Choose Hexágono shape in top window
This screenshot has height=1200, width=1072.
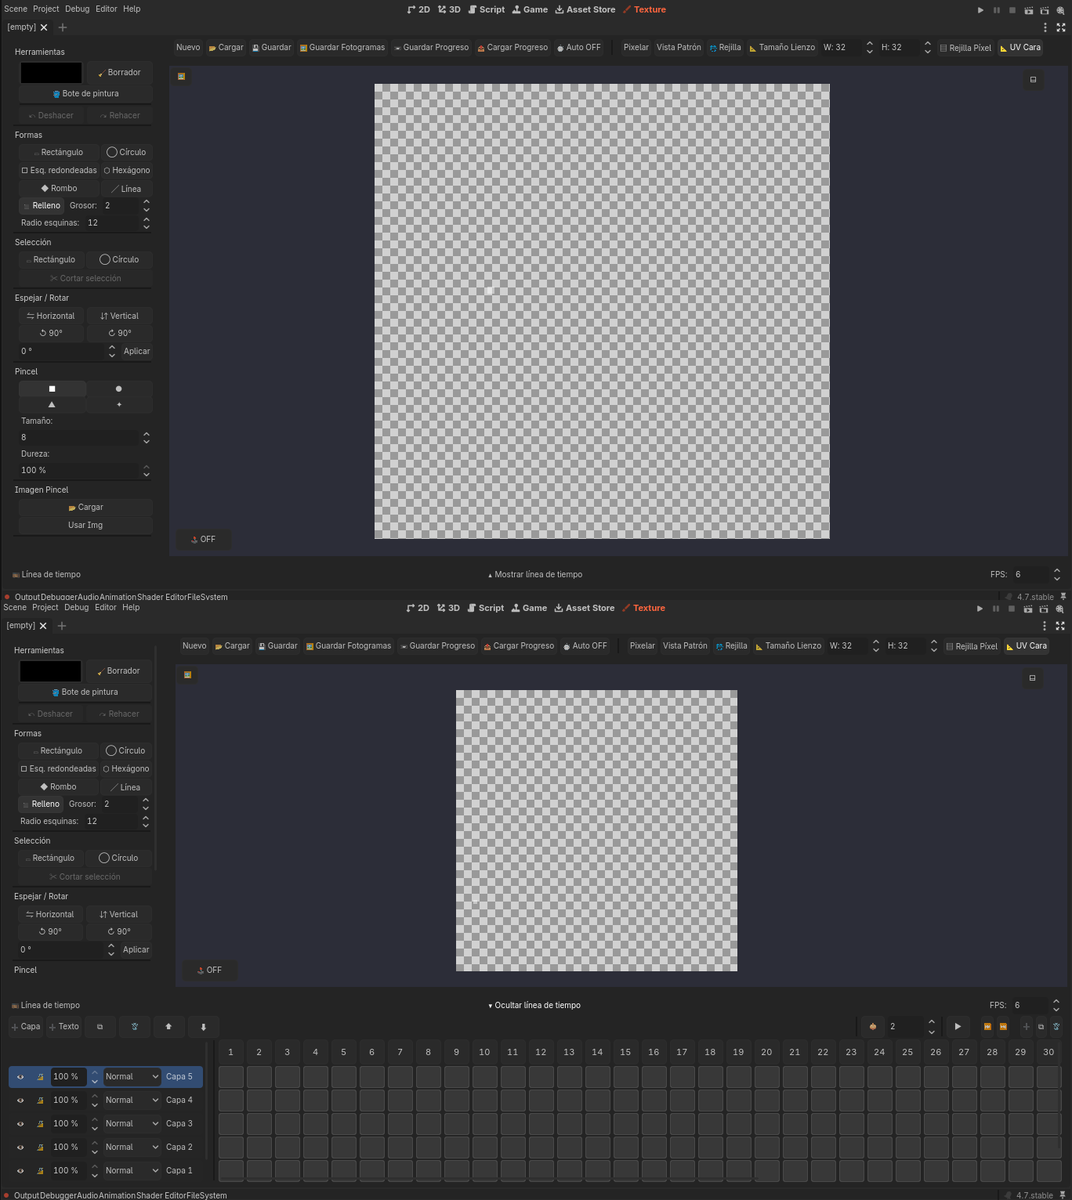coord(127,171)
